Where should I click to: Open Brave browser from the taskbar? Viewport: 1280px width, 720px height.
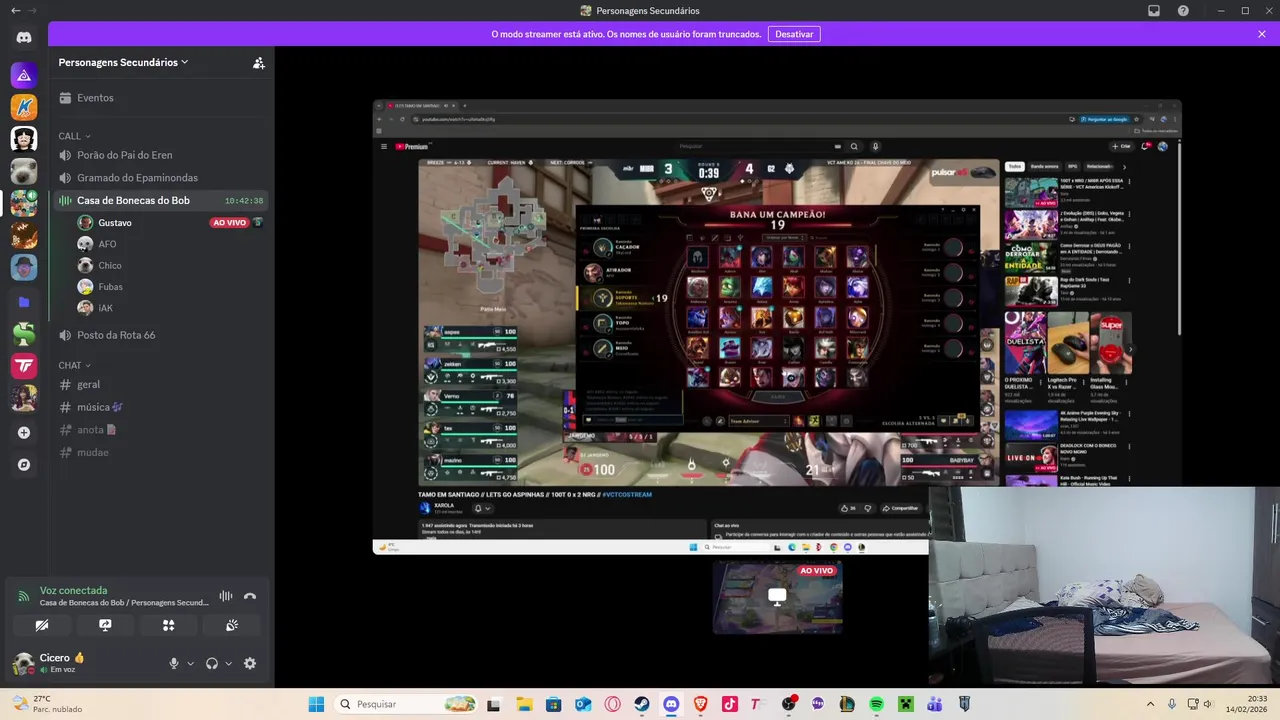(x=700, y=704)
